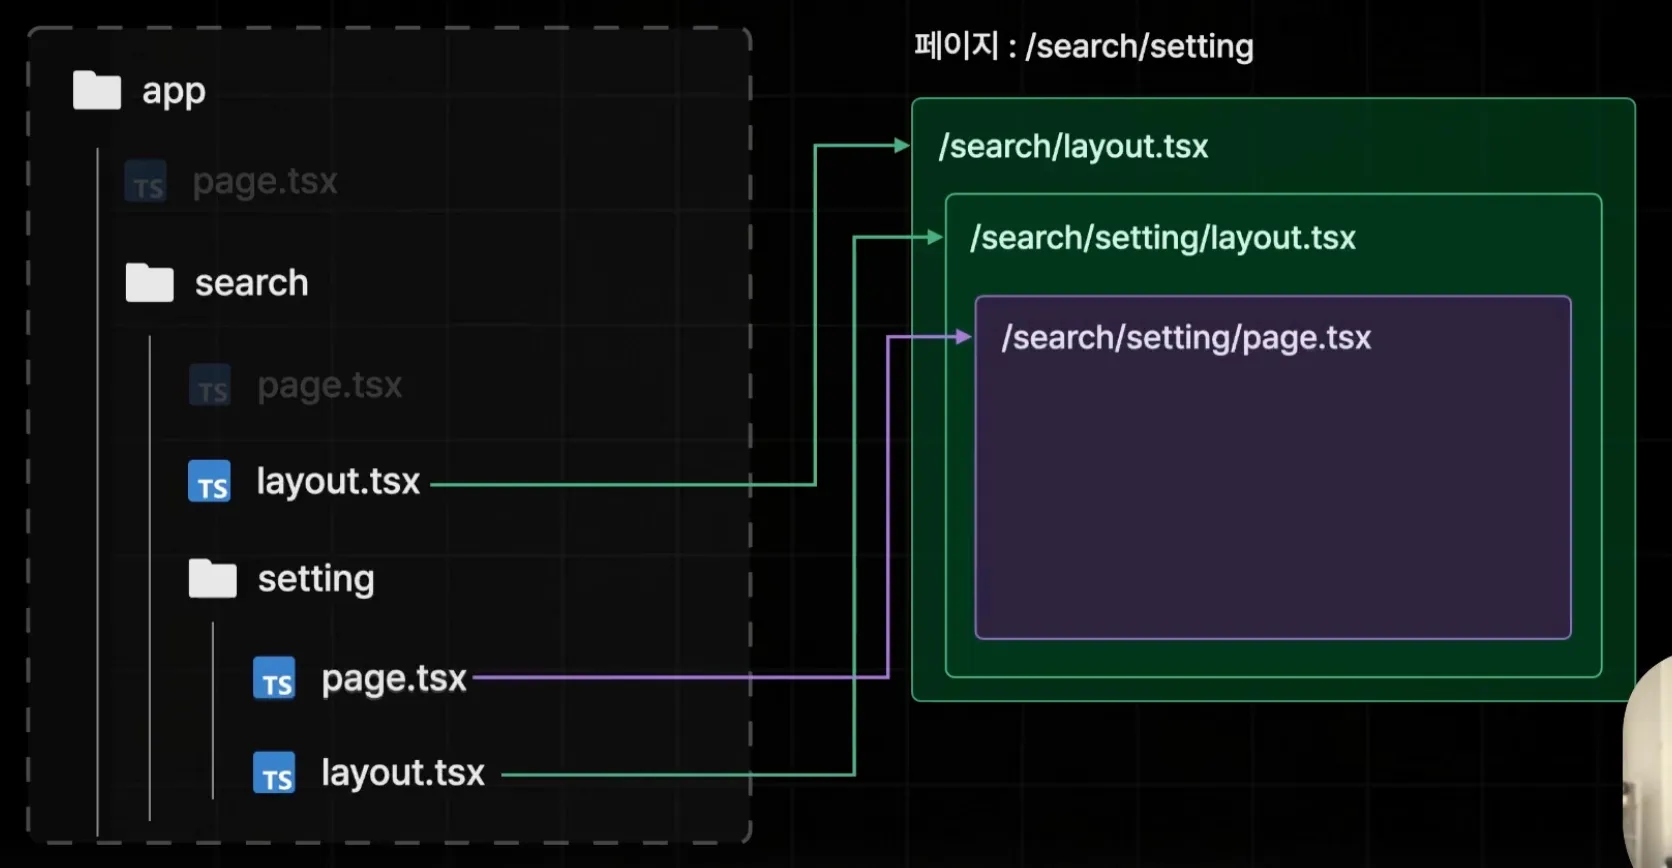
Task: Click the setting folder icon
Action: pos(212,579)
